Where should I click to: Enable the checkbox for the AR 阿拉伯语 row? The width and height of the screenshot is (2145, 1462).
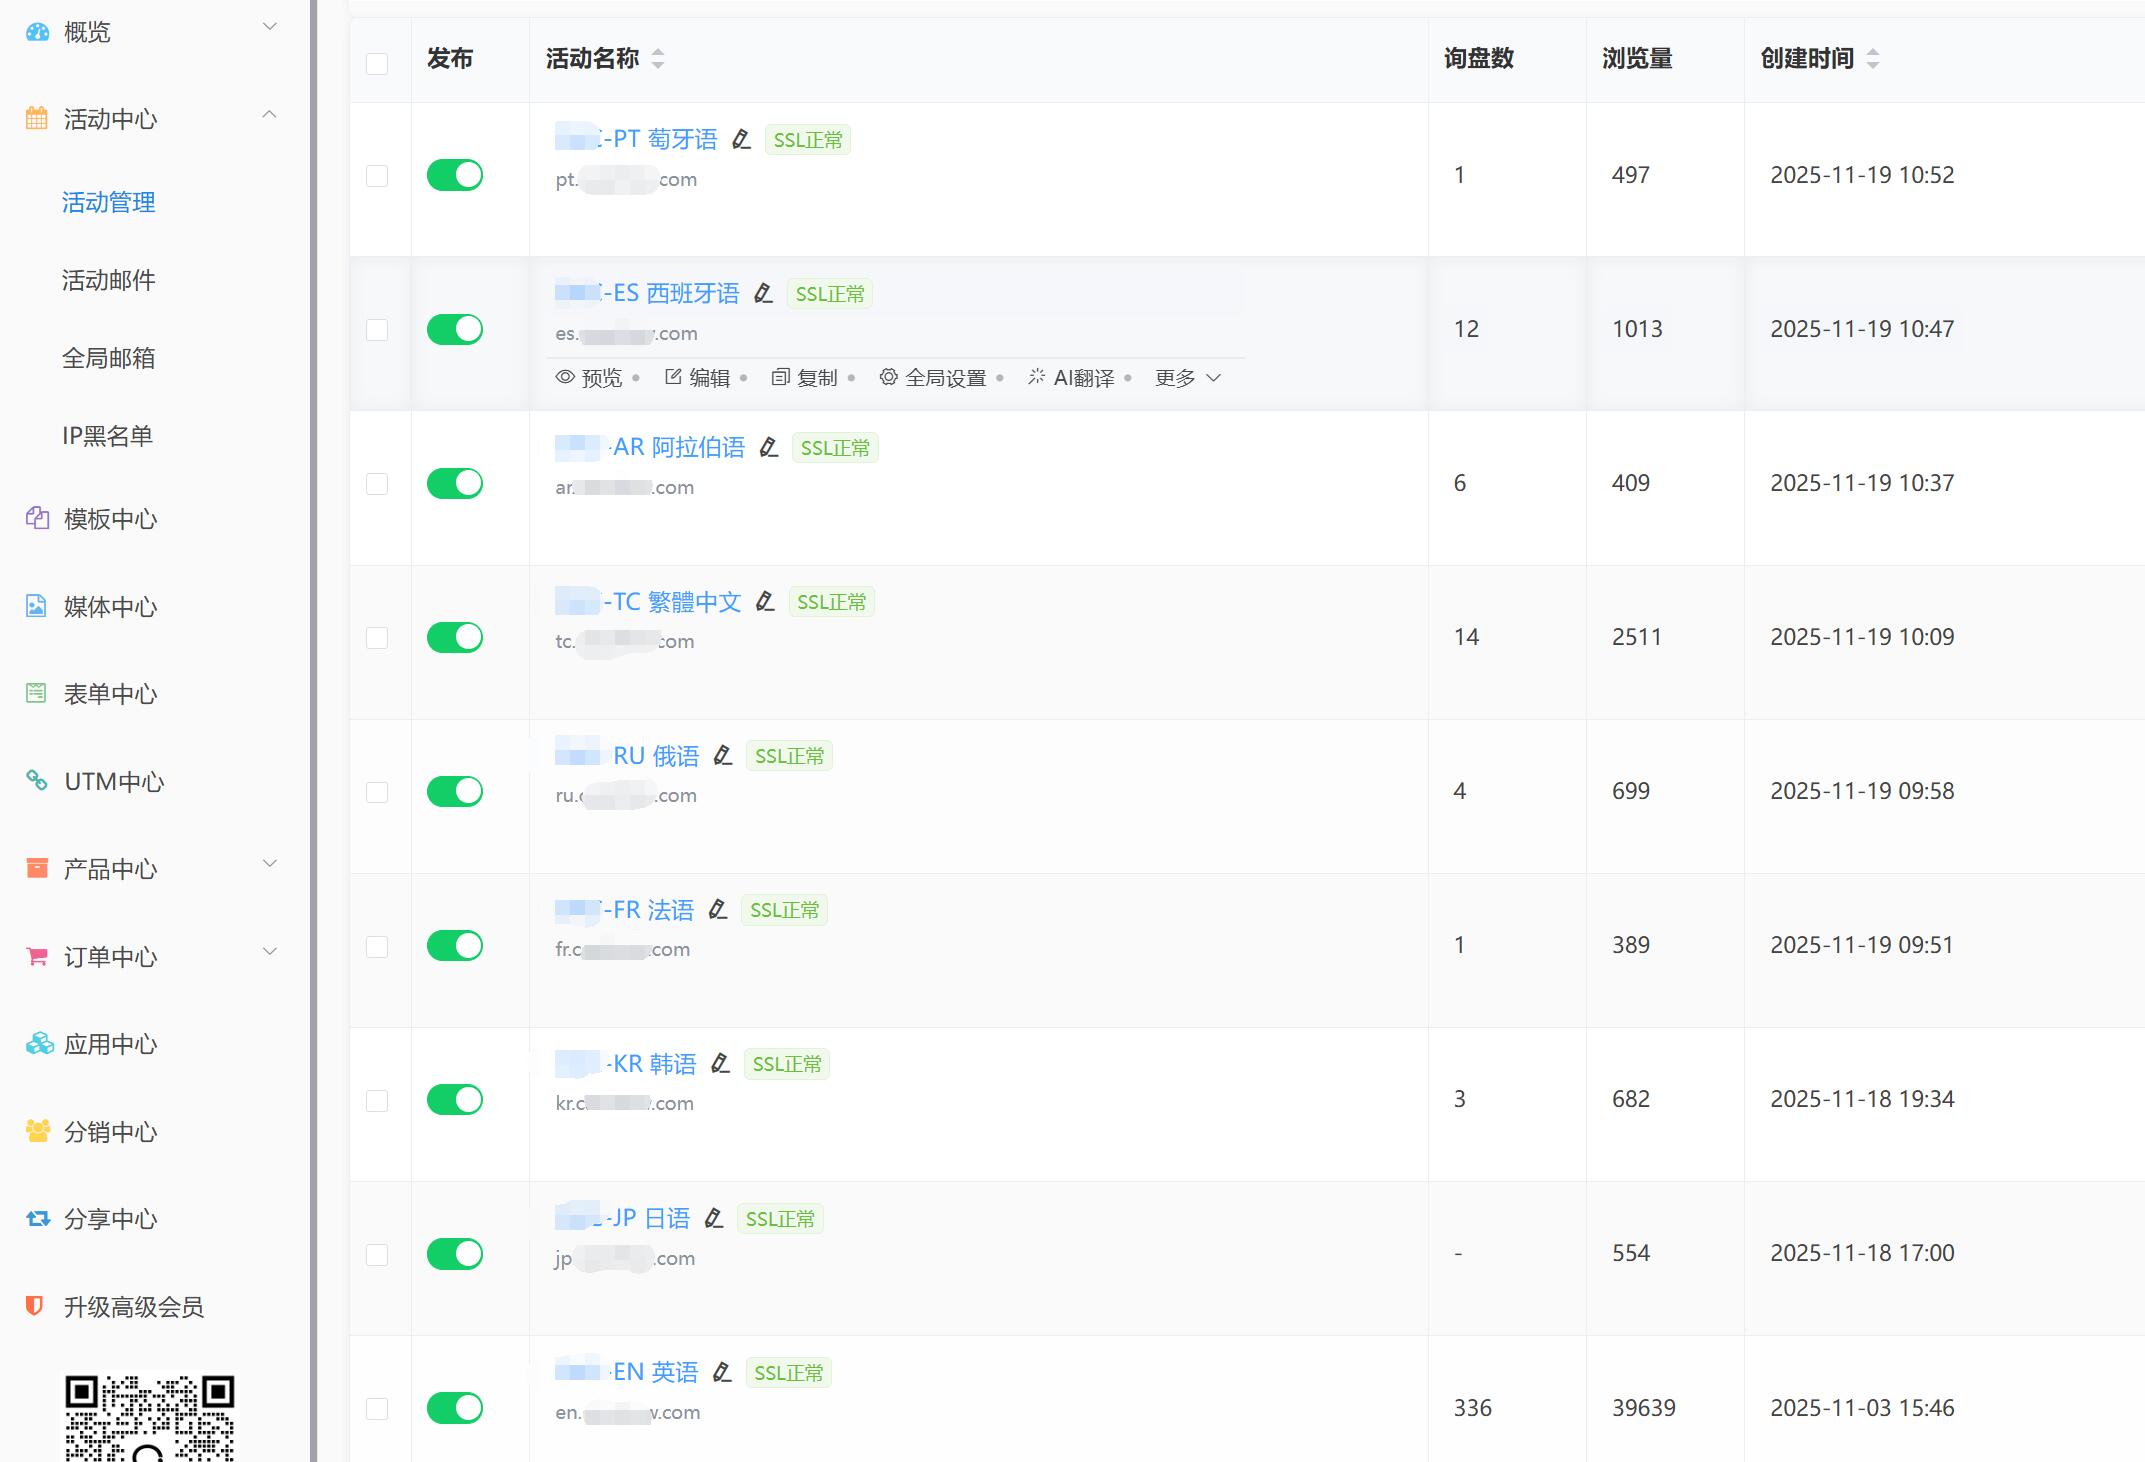(378, 483)
